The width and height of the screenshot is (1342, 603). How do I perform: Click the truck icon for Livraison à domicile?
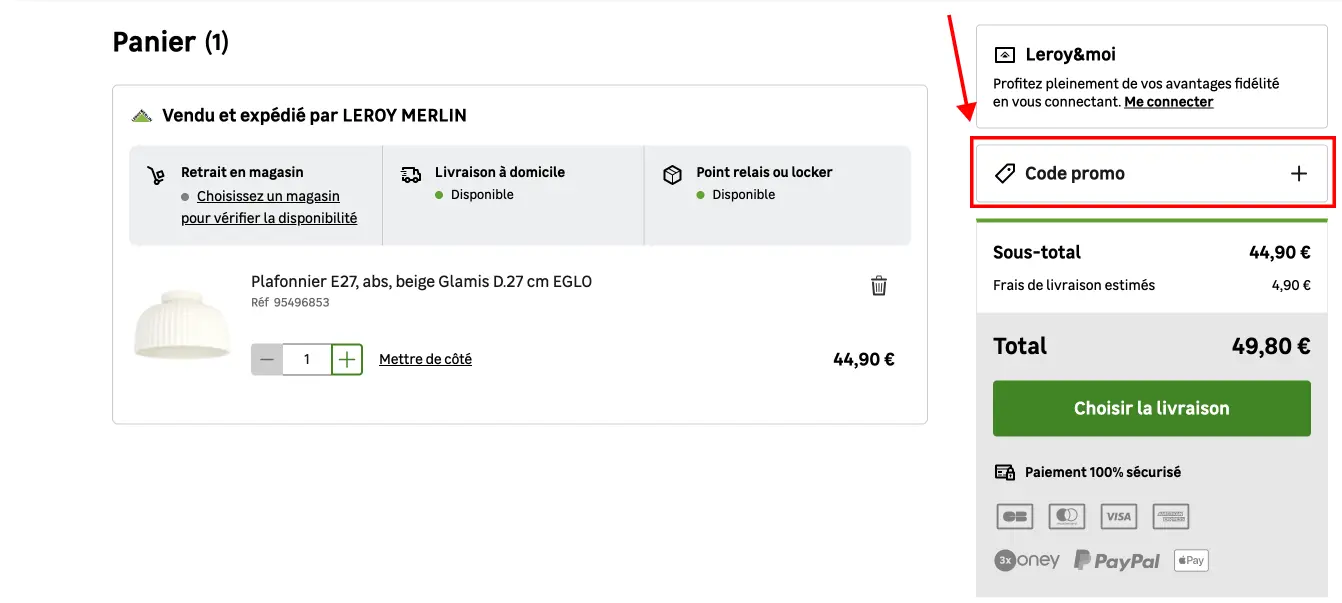409,173
